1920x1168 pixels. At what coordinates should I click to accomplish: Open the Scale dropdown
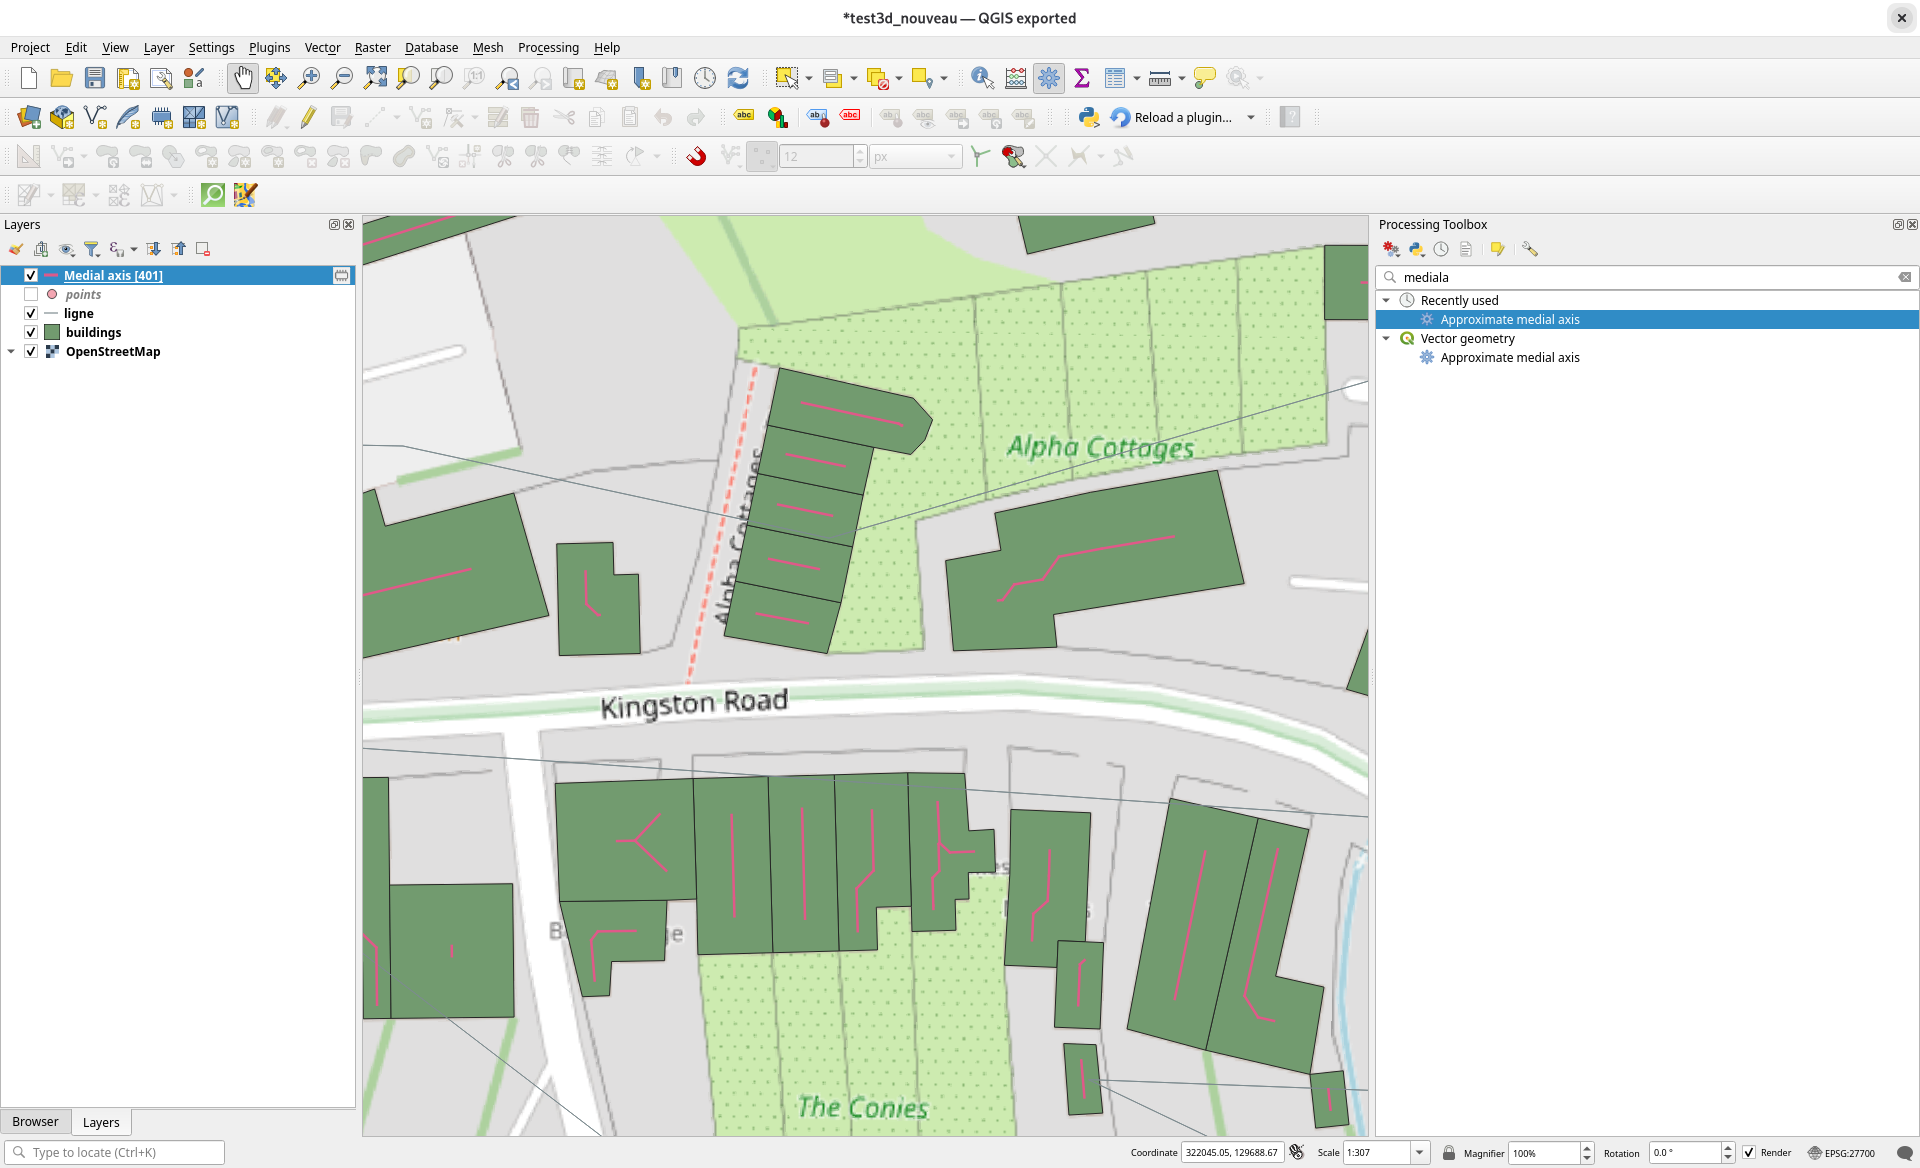[x=1419, y=1152]
